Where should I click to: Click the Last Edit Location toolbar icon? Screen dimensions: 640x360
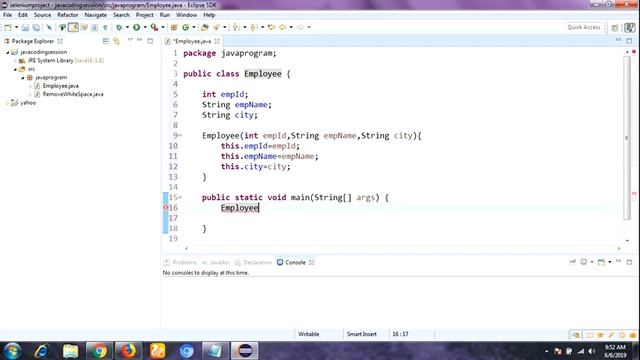pos(271,27)
